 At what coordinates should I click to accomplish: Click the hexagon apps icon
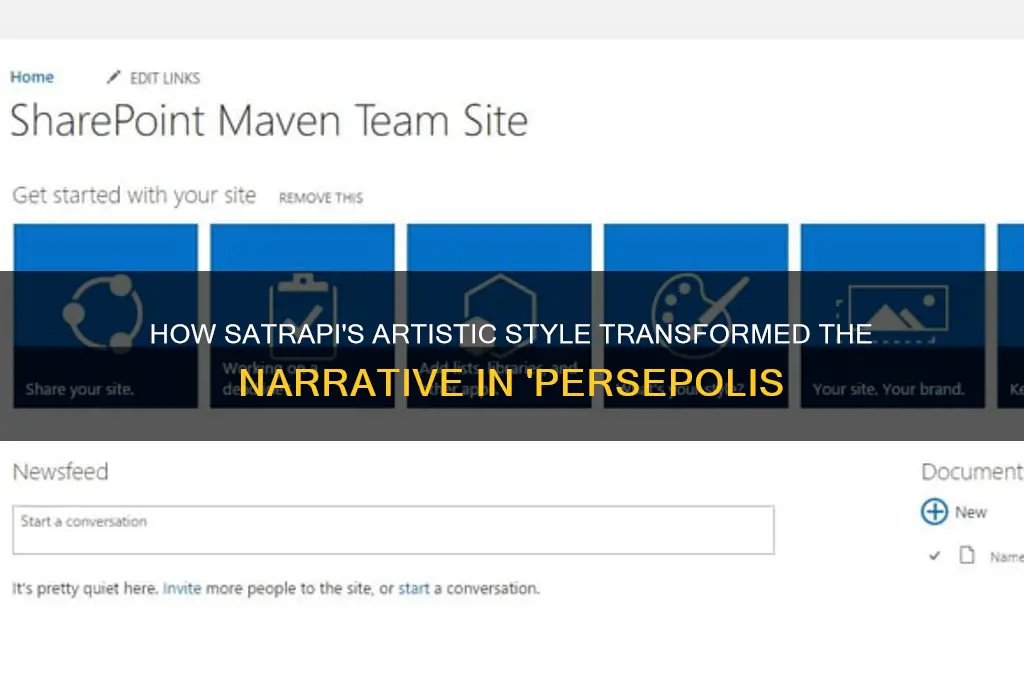pos(500,314)
